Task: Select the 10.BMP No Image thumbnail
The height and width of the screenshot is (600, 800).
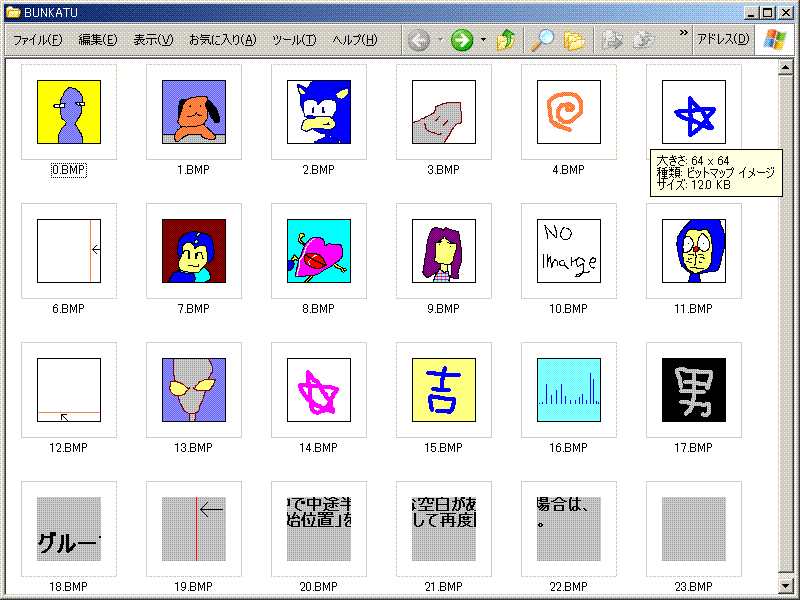Action: (x=569, y=251)
